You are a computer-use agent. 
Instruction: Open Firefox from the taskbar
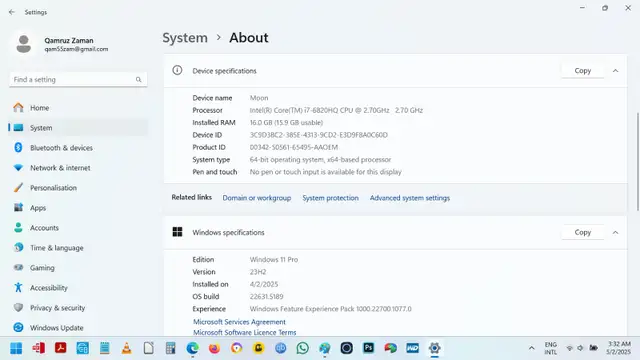click(214, 348)
